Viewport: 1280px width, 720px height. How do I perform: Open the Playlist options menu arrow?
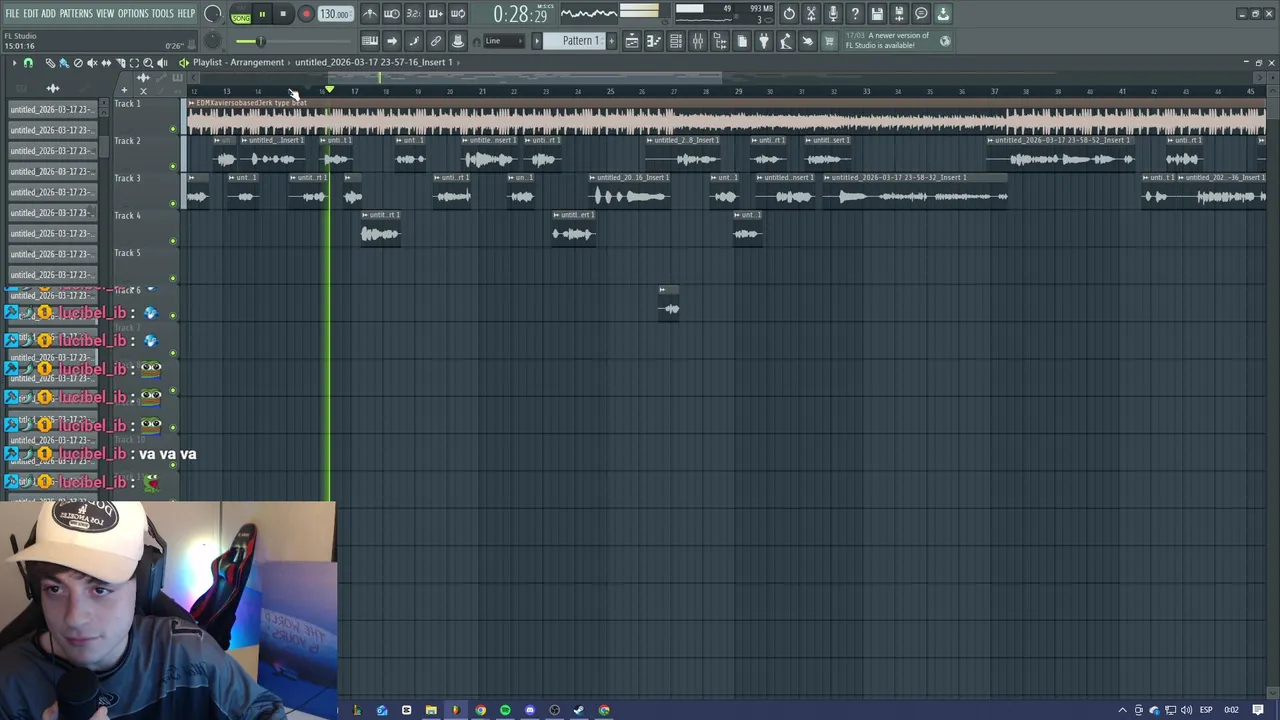tap(14, 62)
